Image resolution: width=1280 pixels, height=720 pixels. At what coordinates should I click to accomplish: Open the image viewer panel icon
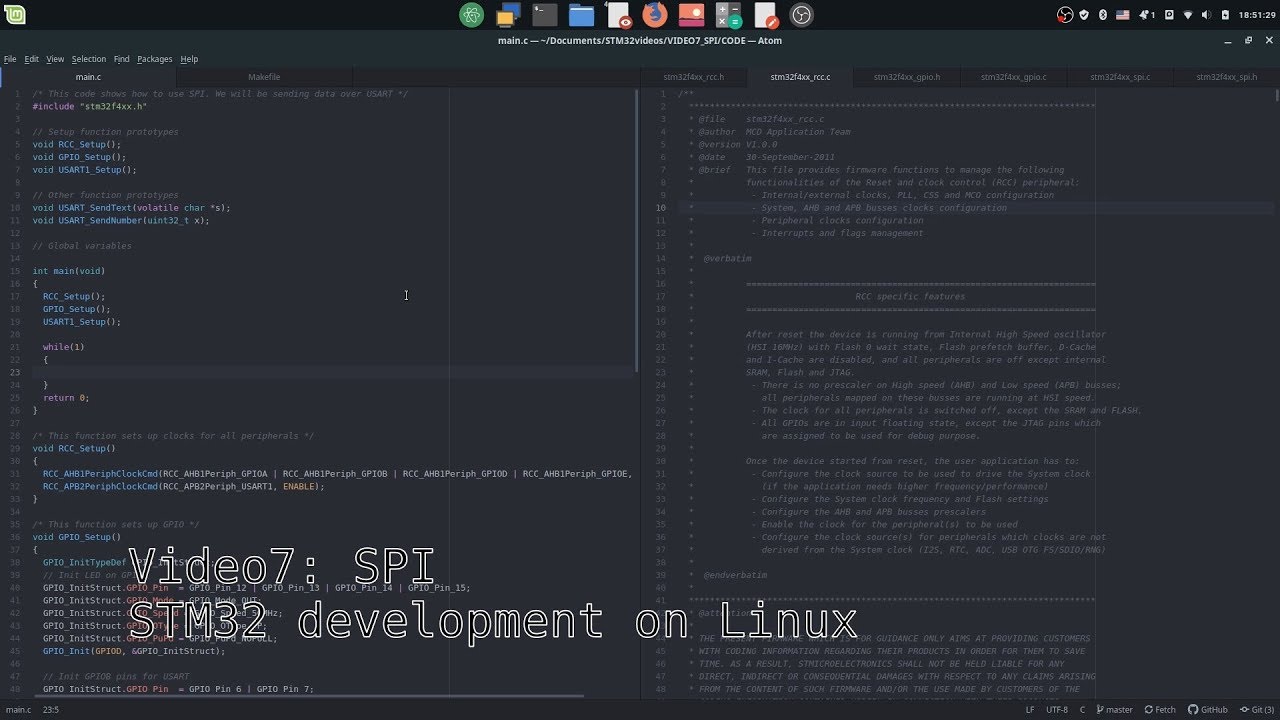click(691, 15)
